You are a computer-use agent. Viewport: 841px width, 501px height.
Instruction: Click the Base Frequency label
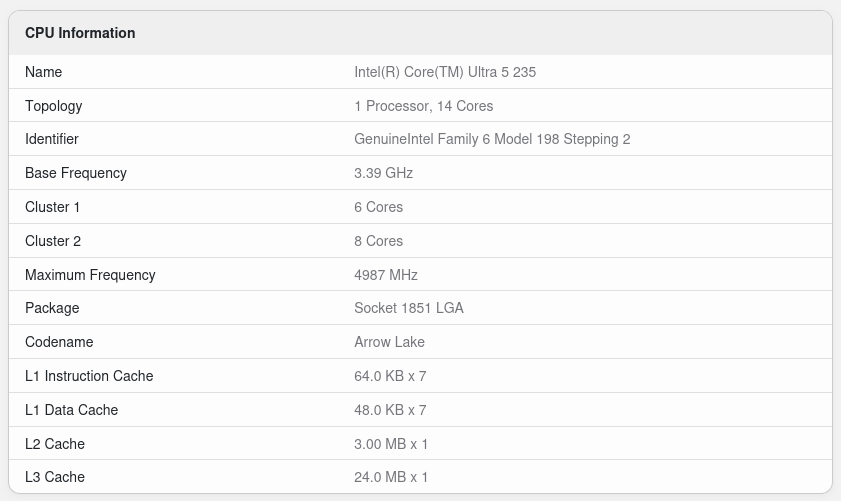[x=76, y=173]
